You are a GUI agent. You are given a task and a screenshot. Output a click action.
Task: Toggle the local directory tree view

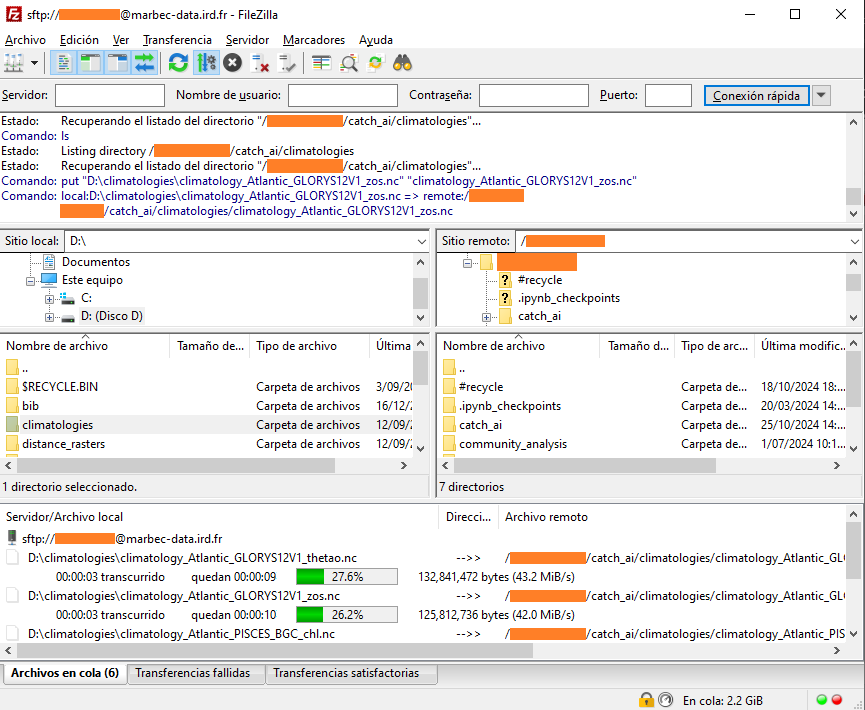pyautogui.click(x=90, y=63)
